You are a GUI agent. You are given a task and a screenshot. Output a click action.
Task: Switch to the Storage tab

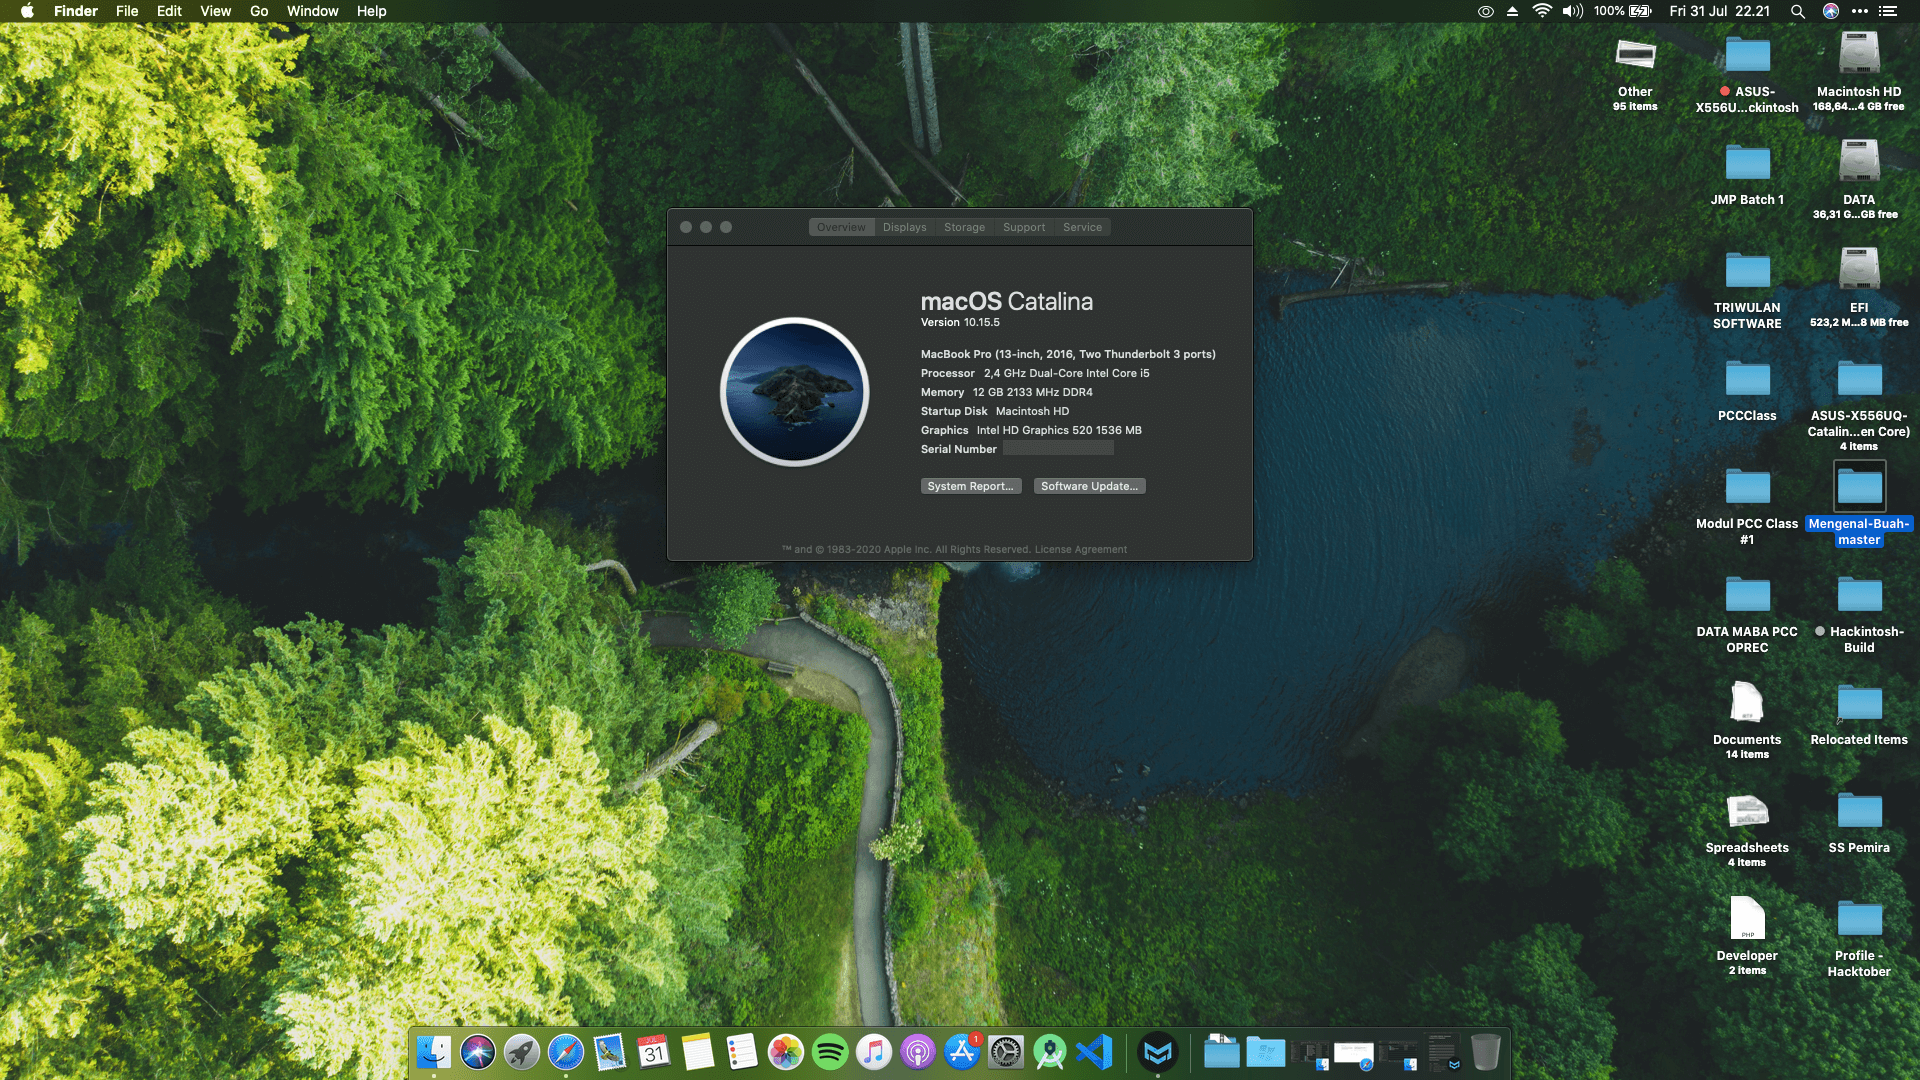point(964,227)
